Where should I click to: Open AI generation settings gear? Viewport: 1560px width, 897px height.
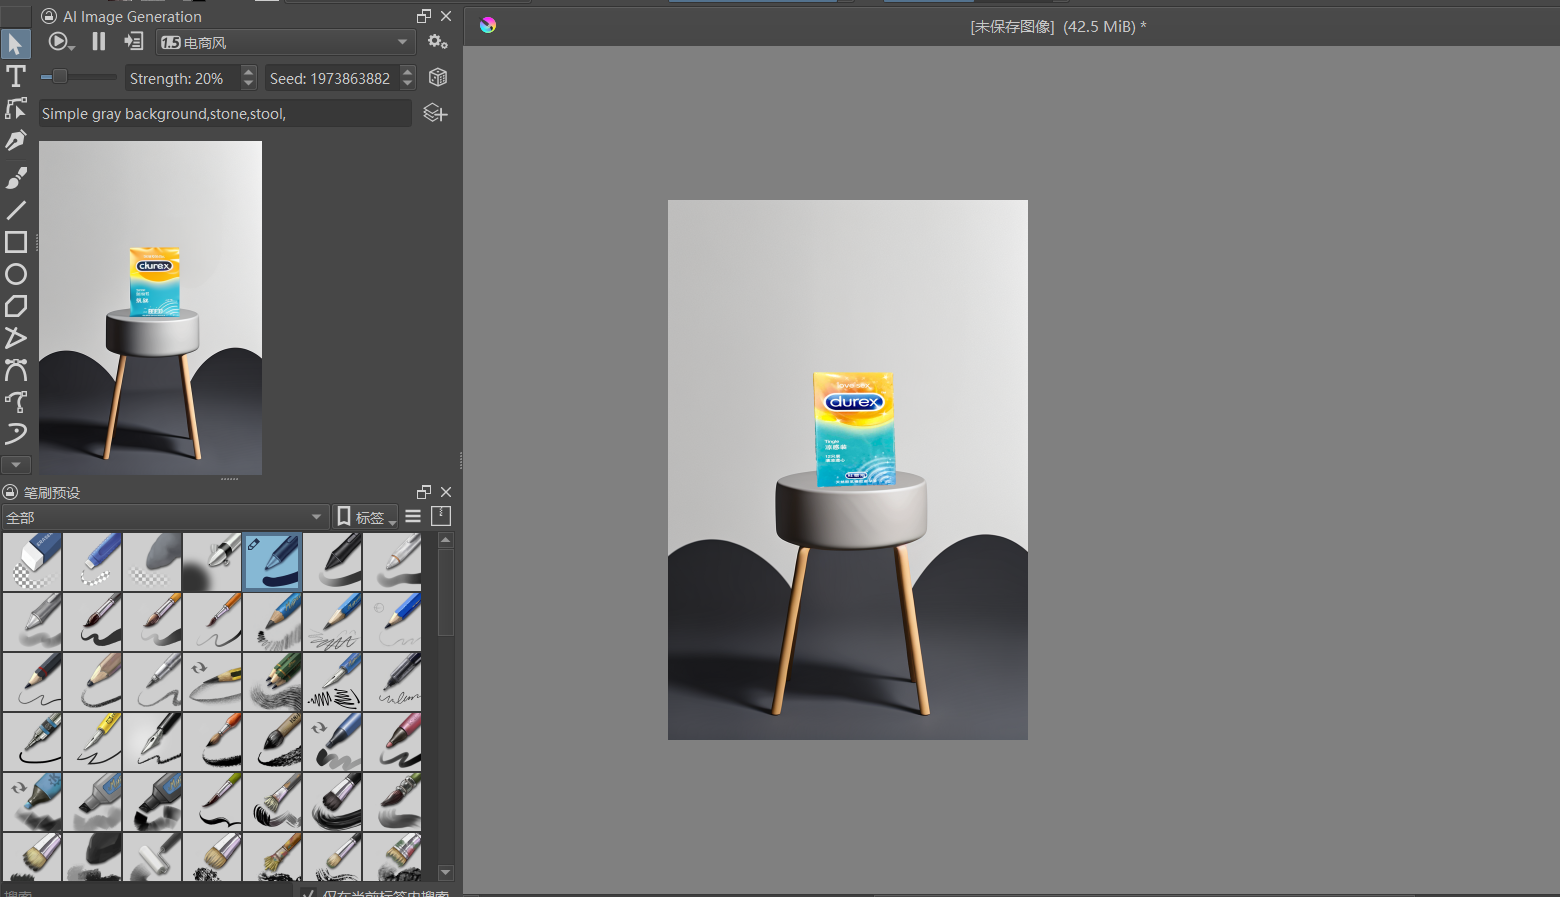click(437, 42)
